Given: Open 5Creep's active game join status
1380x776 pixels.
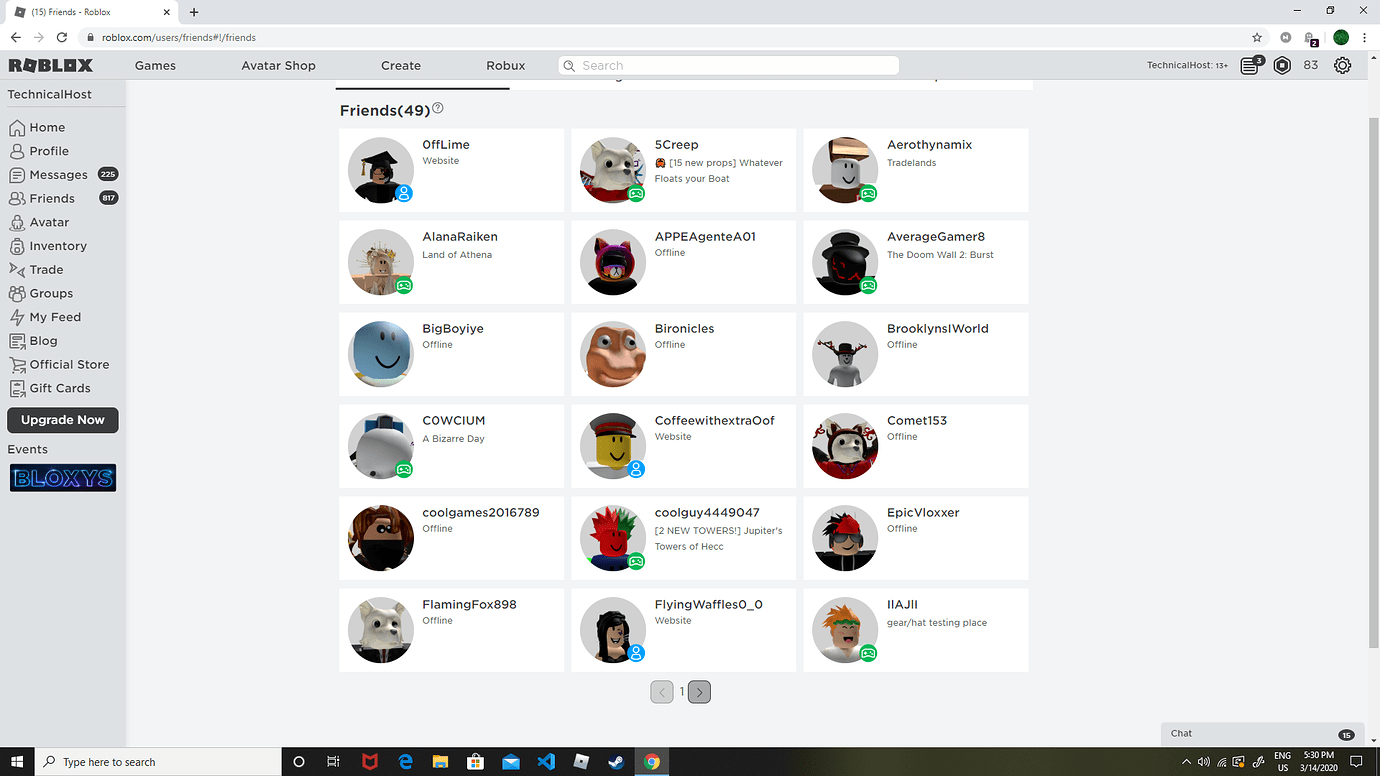Looking at the screenshot, I should click(x=636, y=194).
